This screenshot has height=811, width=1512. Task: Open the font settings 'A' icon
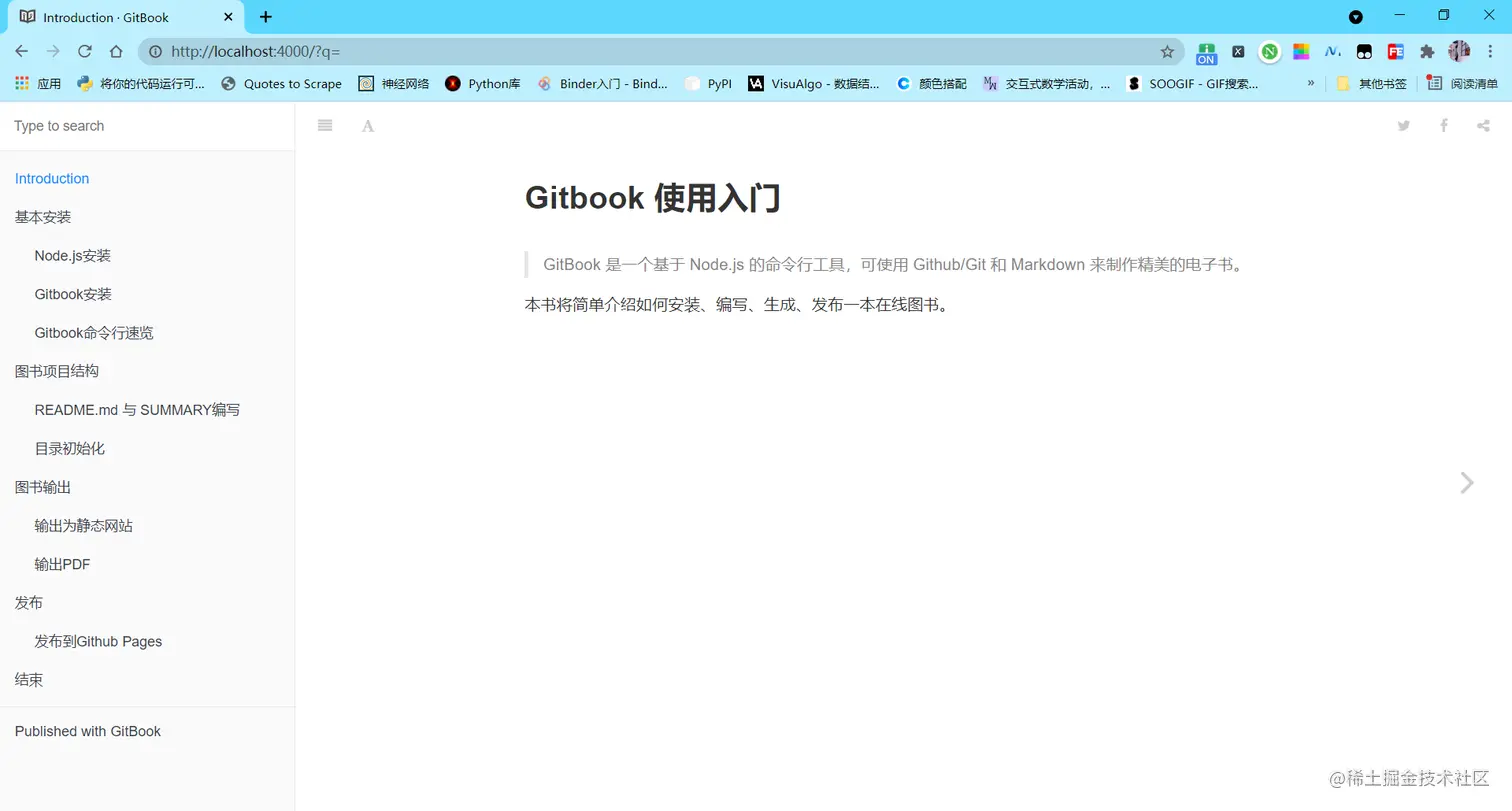[x=368, y=126]
